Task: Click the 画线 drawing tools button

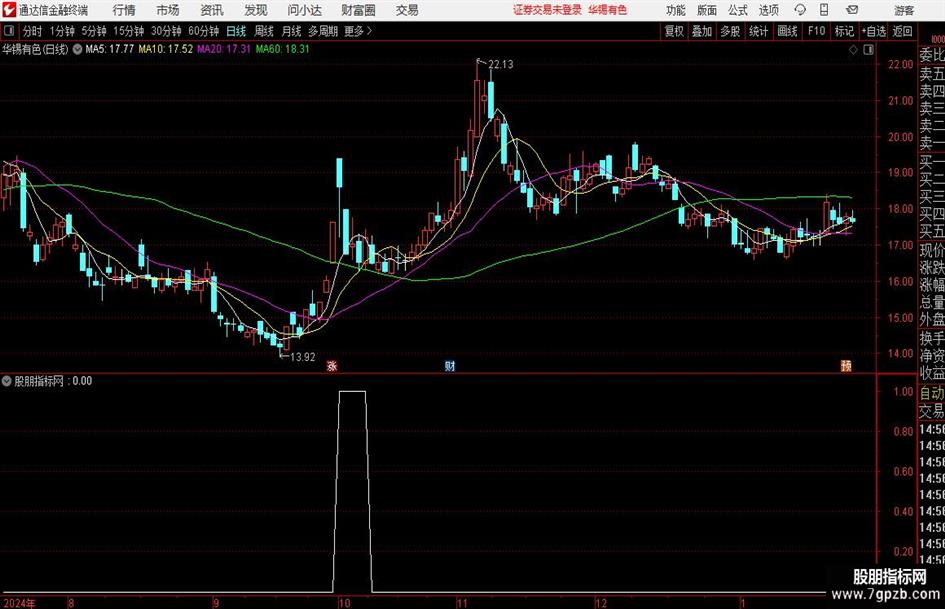Action: pos(787,31)
